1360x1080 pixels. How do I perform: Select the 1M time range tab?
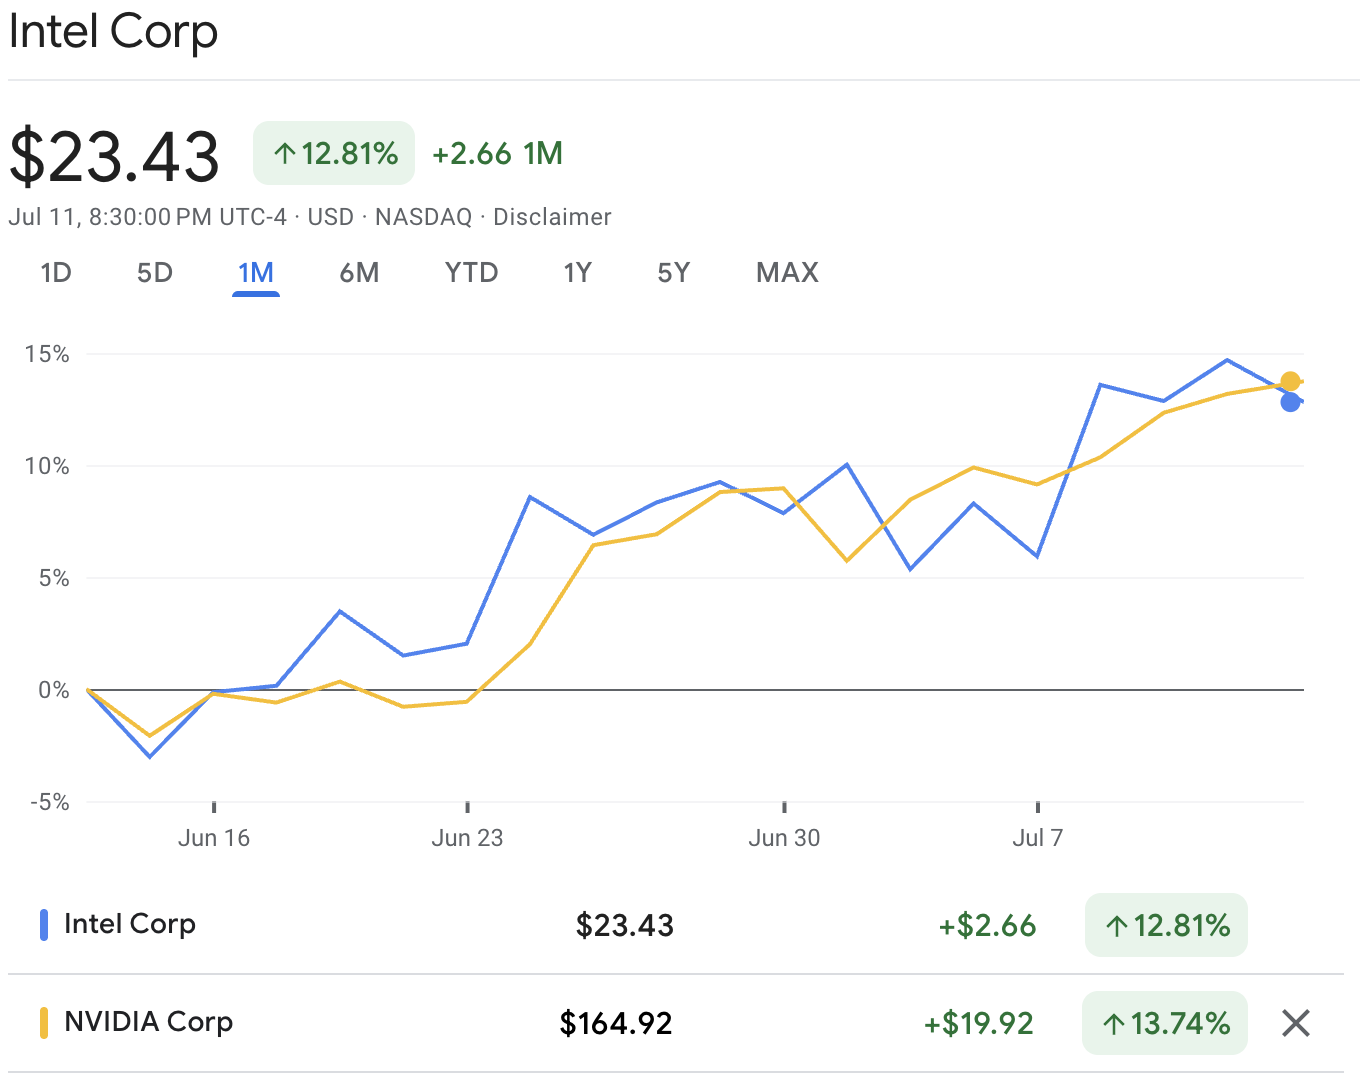click(256, 273)
